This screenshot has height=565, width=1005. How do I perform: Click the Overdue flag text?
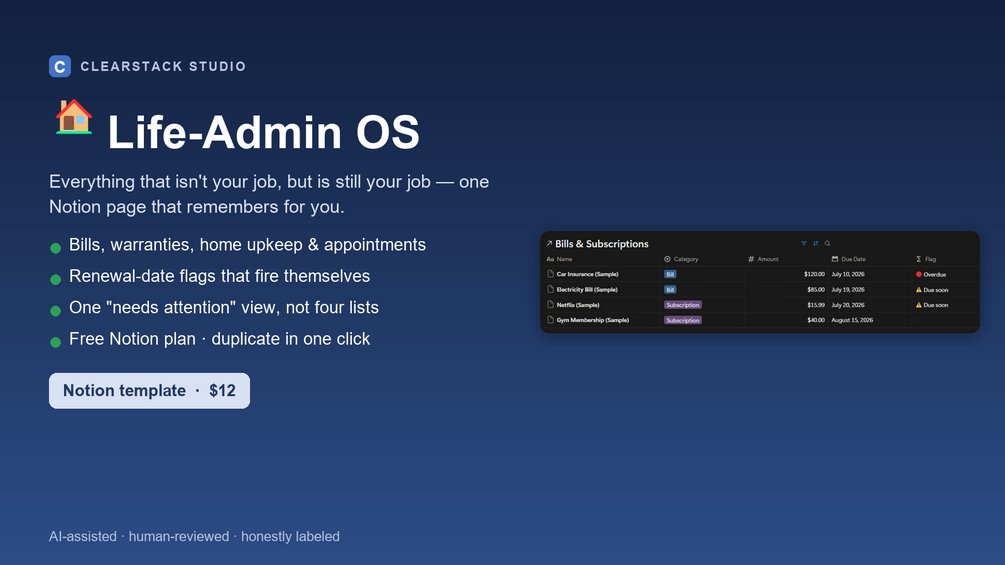tap(934, 274)
